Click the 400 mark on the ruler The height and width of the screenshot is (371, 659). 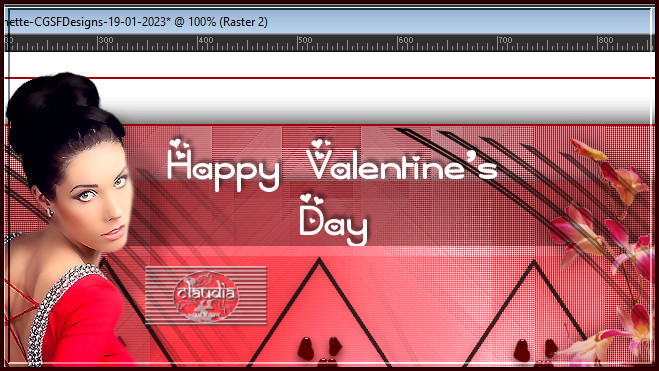(x=206, y=40)
